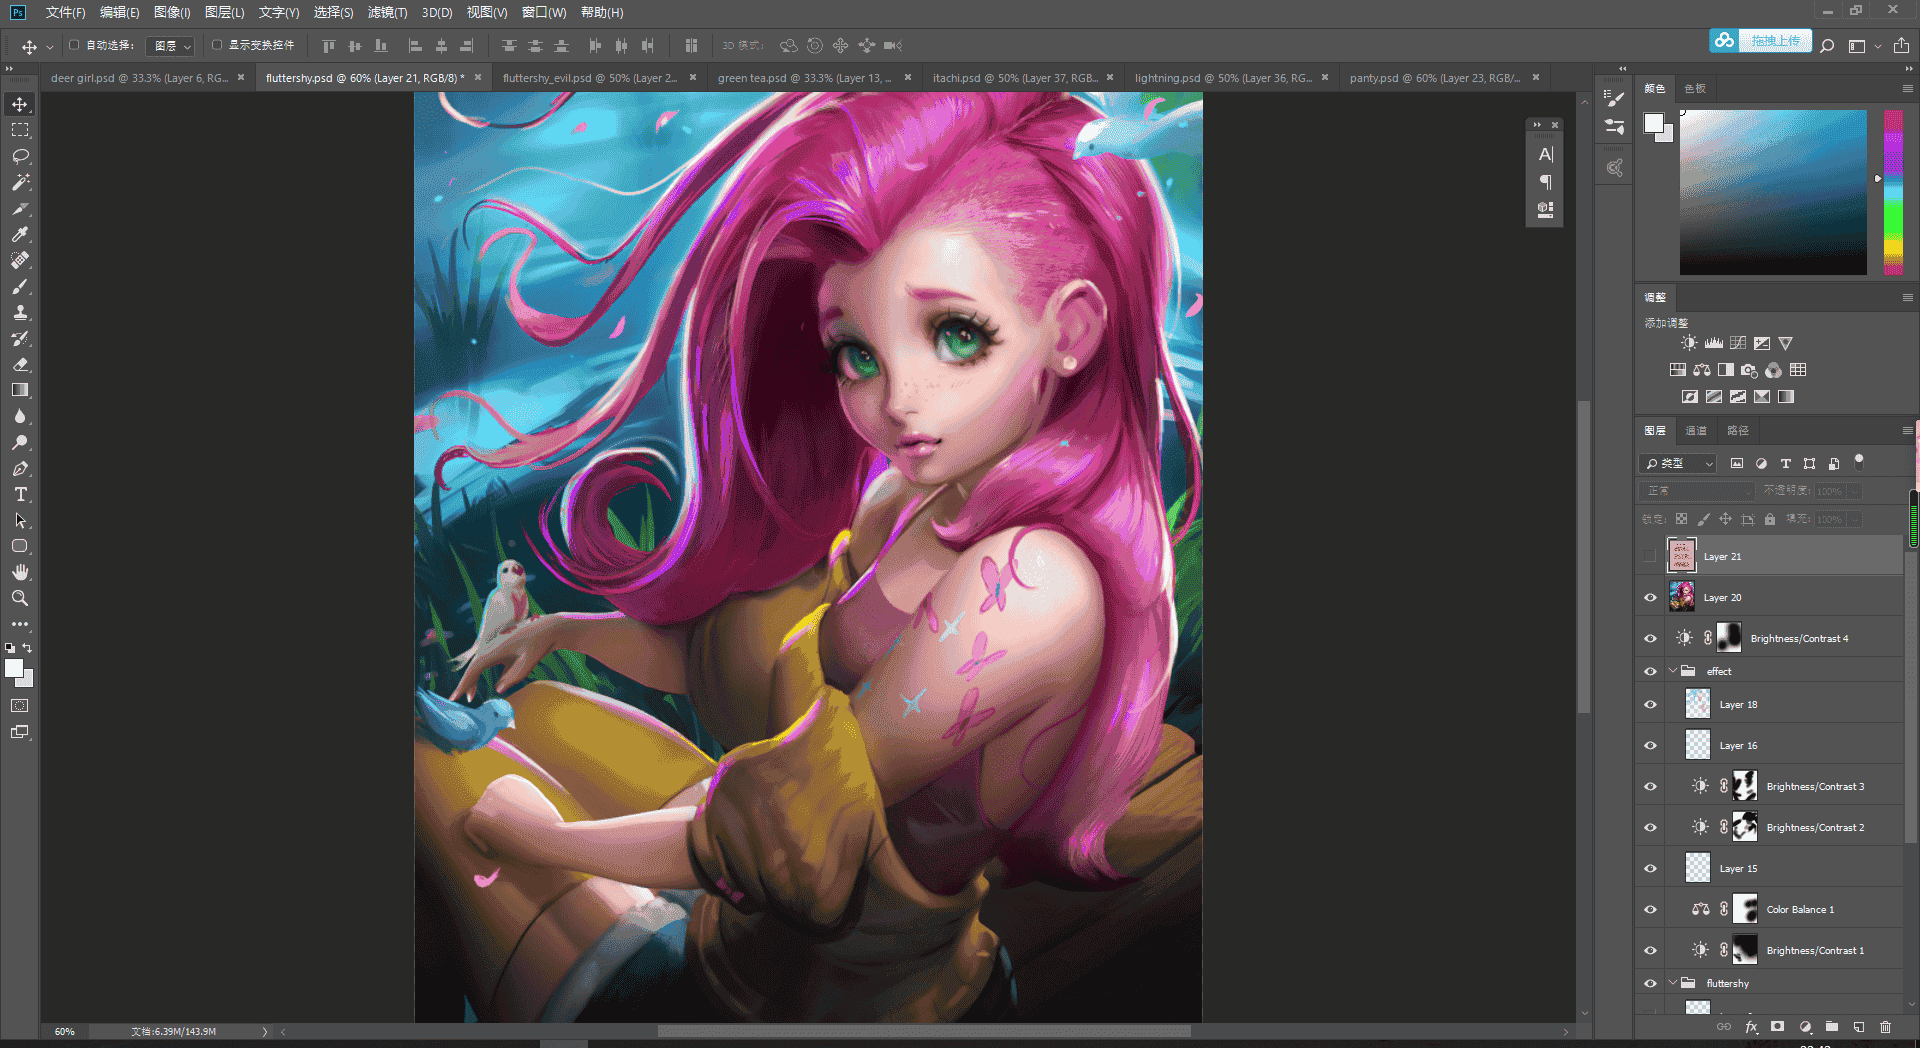Select the Hand tool

tap(20, 572)
